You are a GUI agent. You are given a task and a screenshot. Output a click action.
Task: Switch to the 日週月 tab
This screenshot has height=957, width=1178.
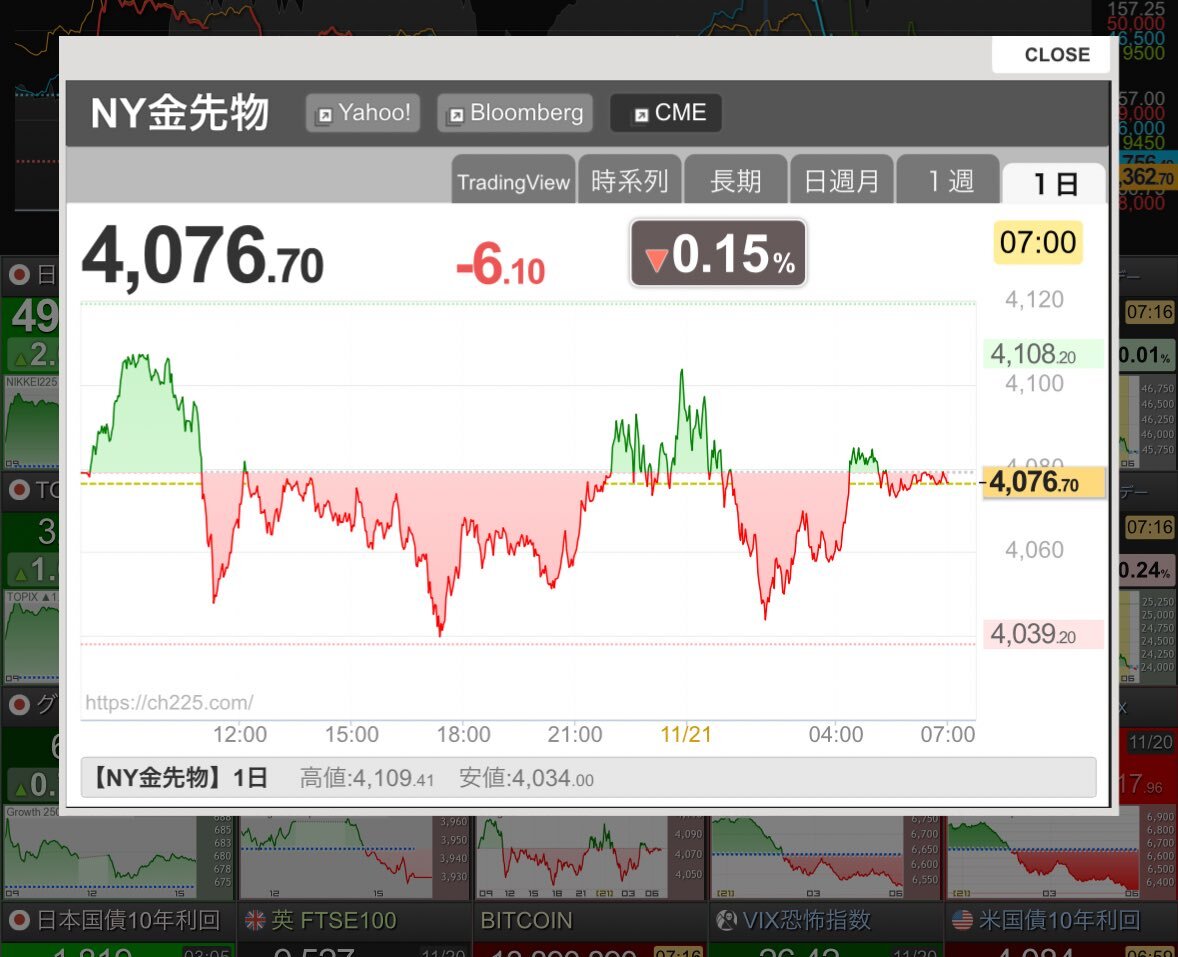[841, 181]
